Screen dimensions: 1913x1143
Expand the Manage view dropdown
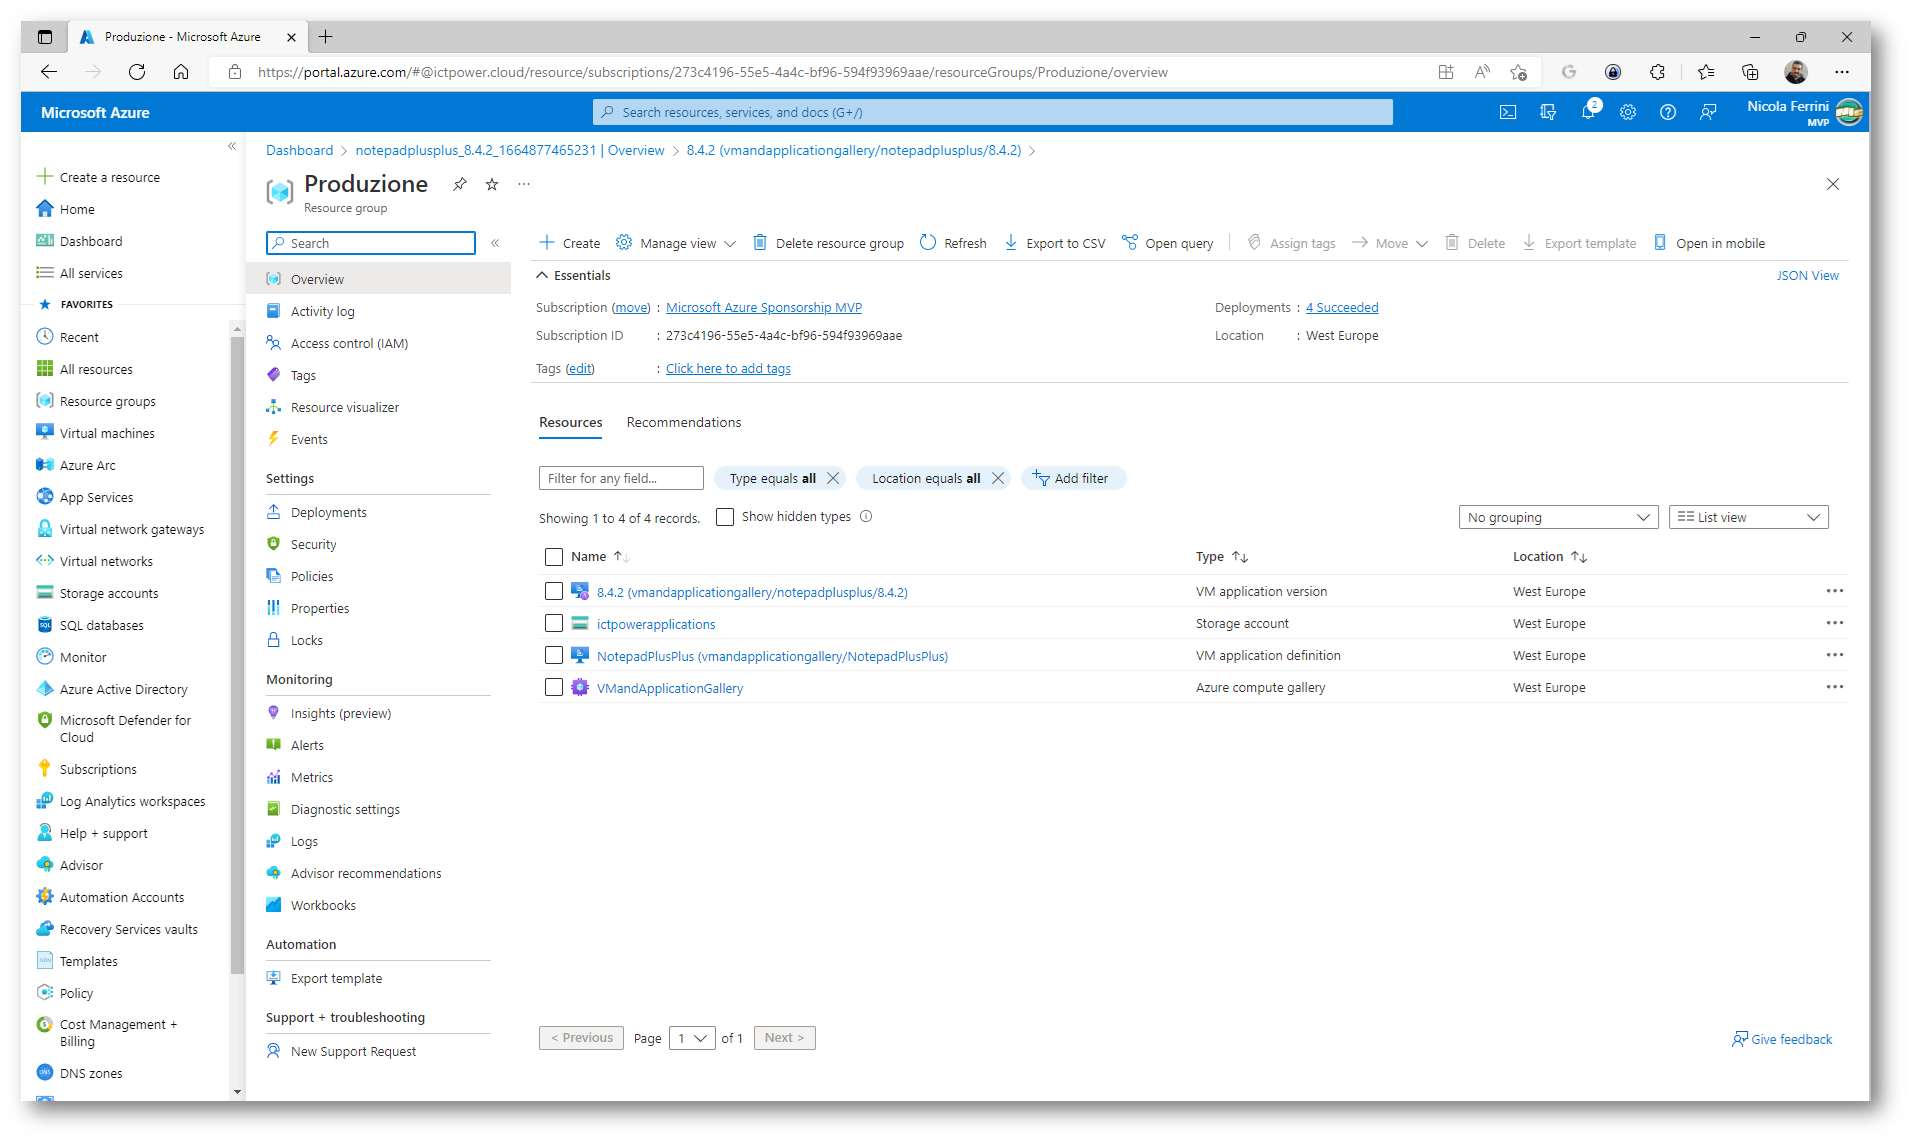(x=676, y=243)
